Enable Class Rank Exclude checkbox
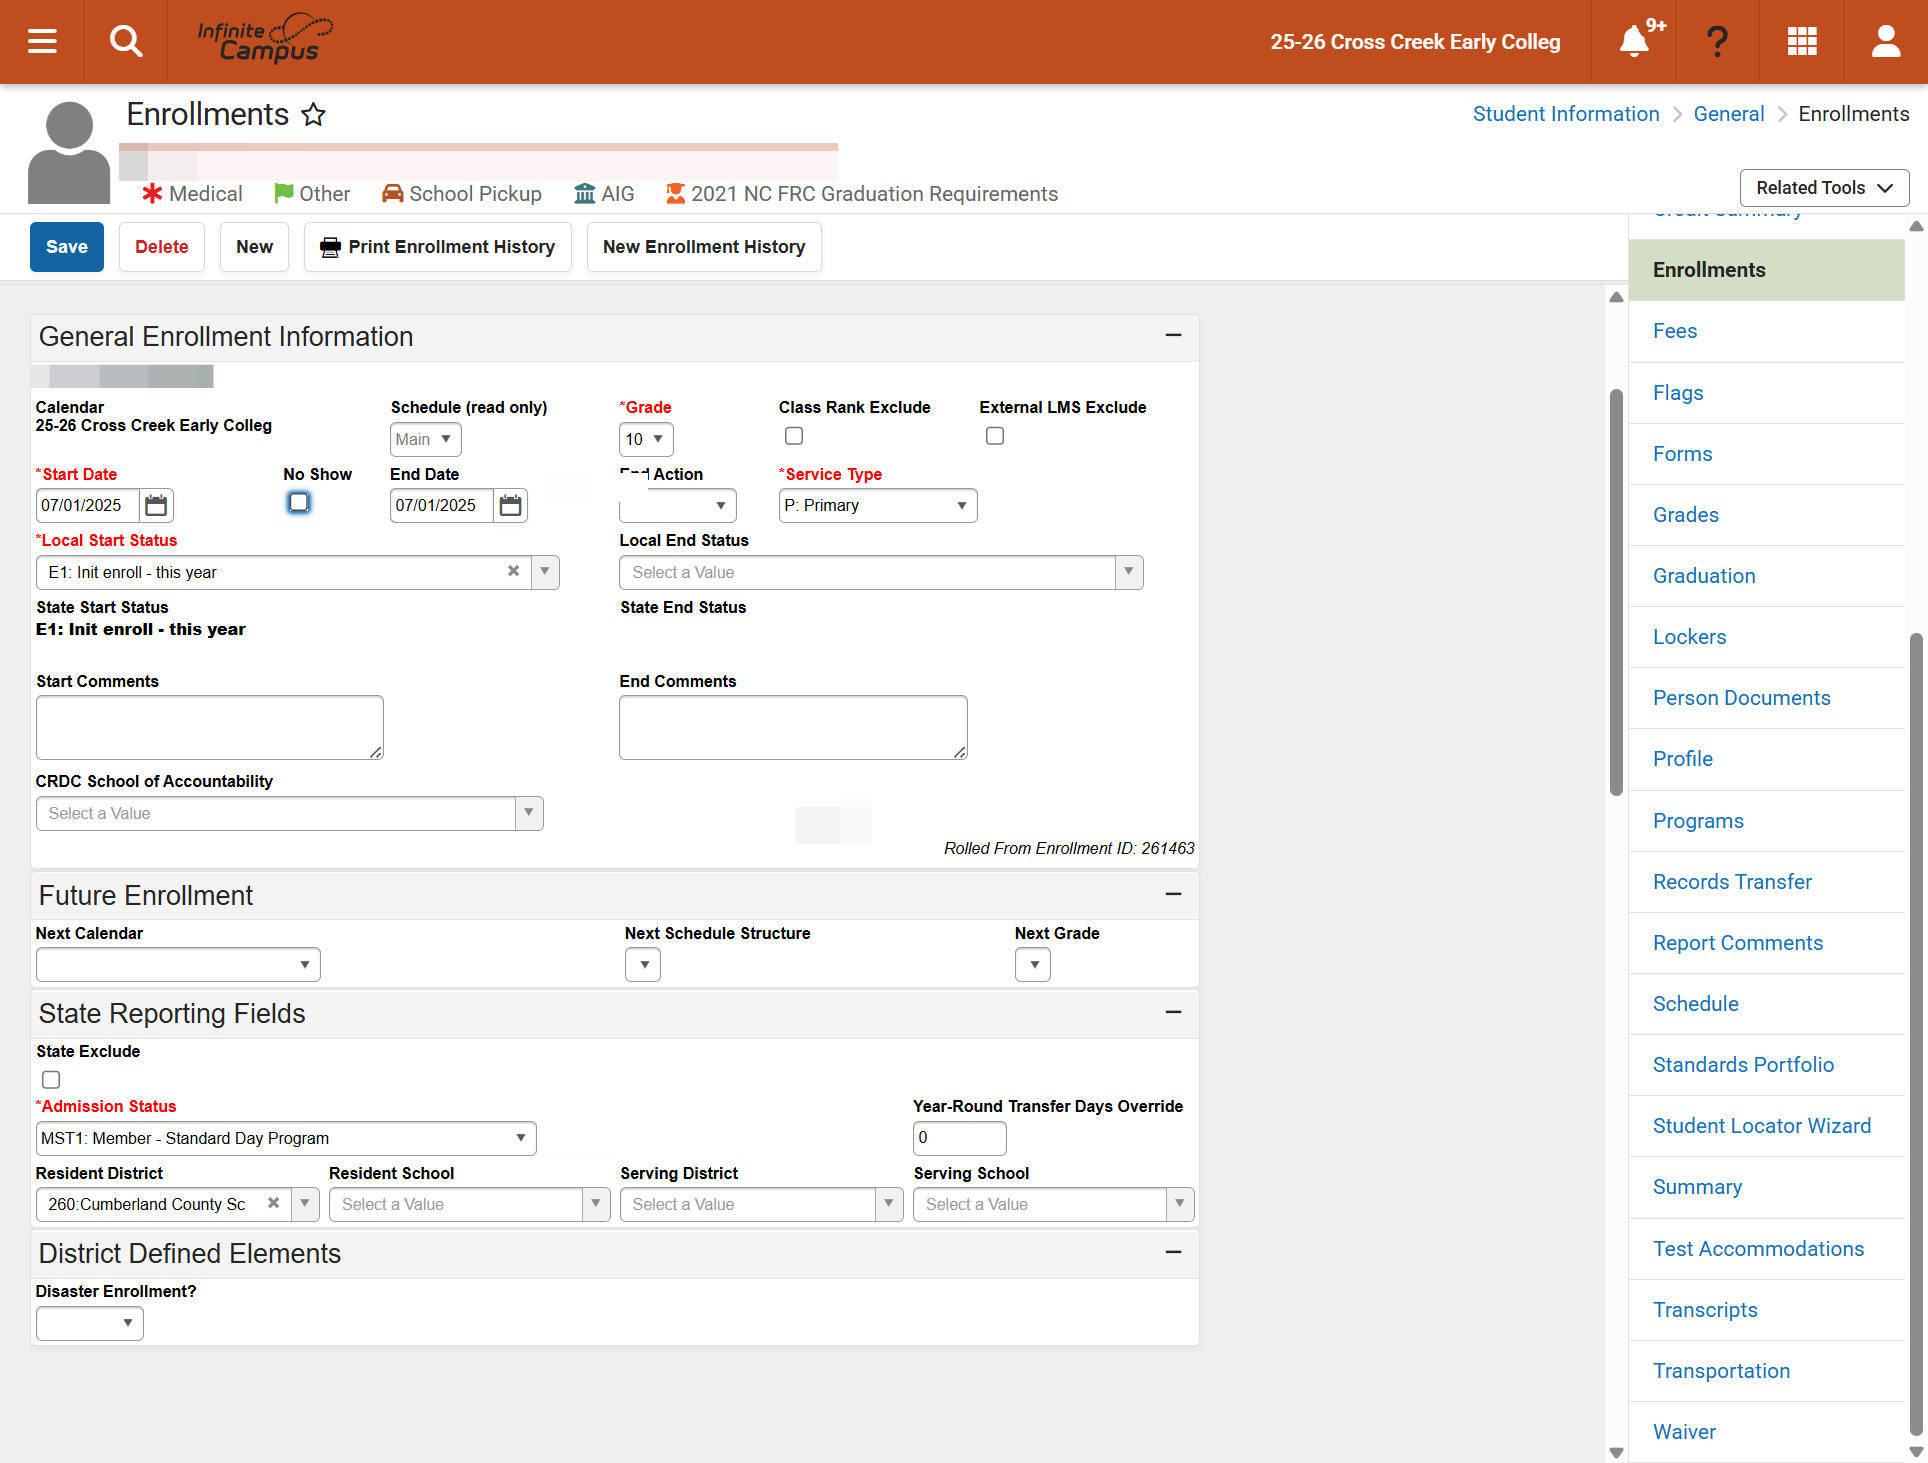The height and width of the screenshot is (1463, 1928). (x=794, y=436)
